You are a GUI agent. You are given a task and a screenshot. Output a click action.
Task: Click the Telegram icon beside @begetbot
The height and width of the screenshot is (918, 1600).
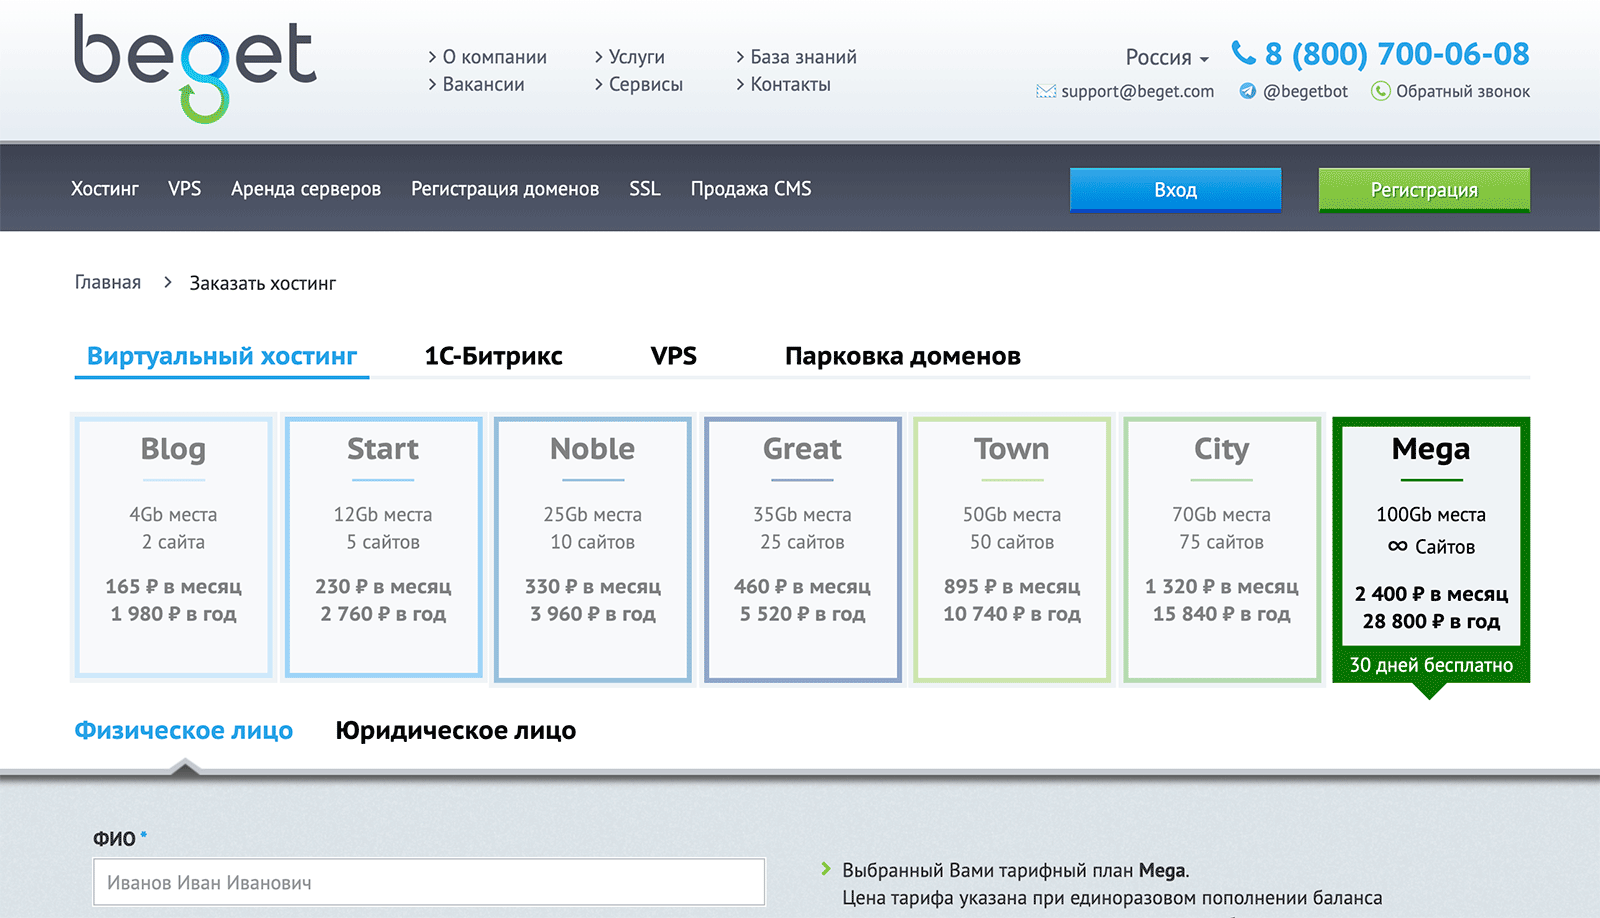[x=1247, y=91]
